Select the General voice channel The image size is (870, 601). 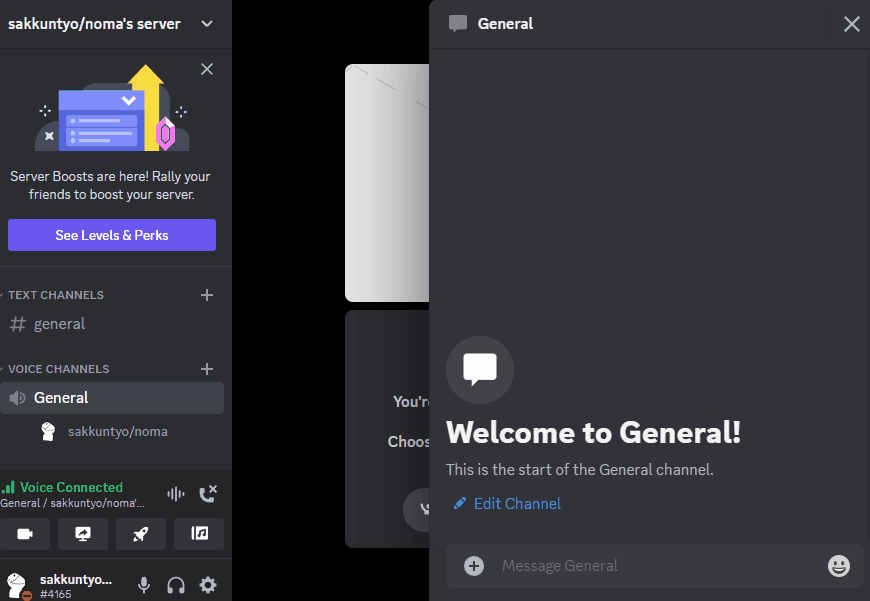(x=60, y=397)
